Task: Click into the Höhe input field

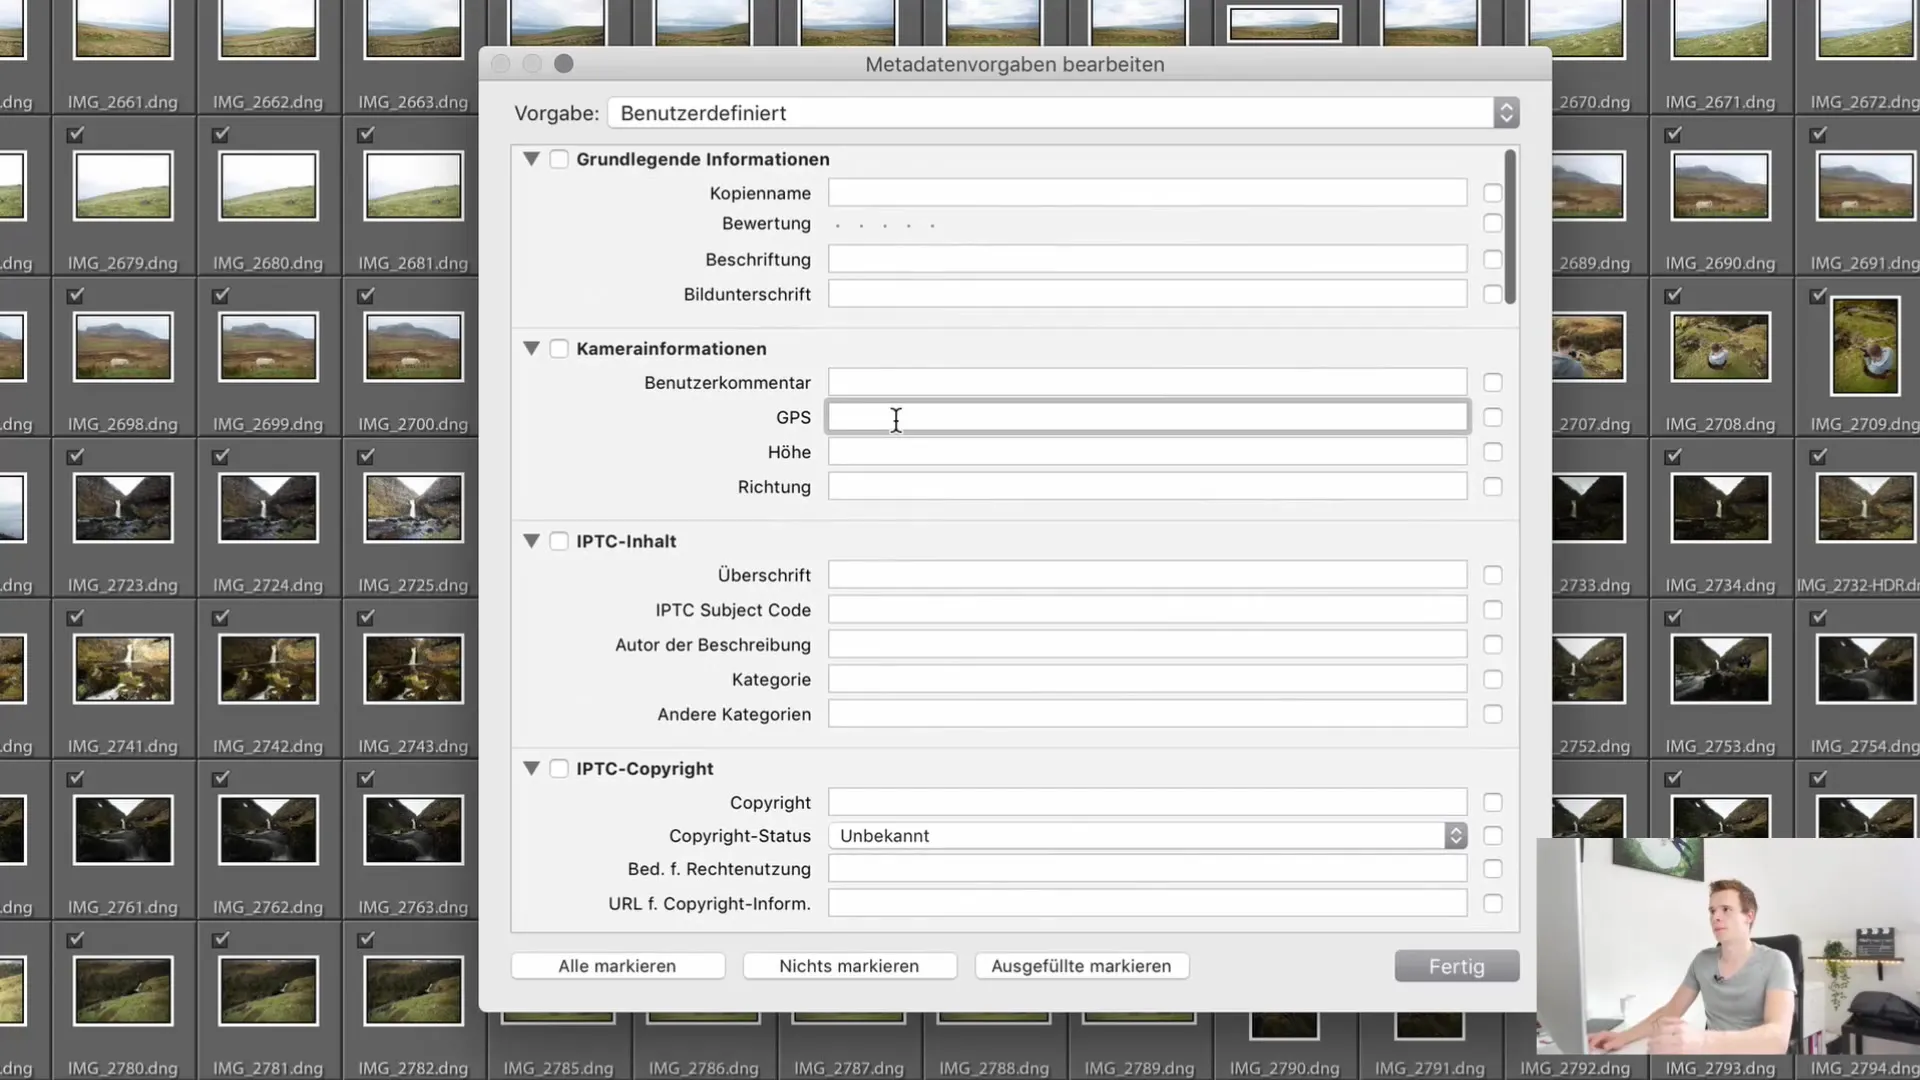Action: click(1147, 452)
